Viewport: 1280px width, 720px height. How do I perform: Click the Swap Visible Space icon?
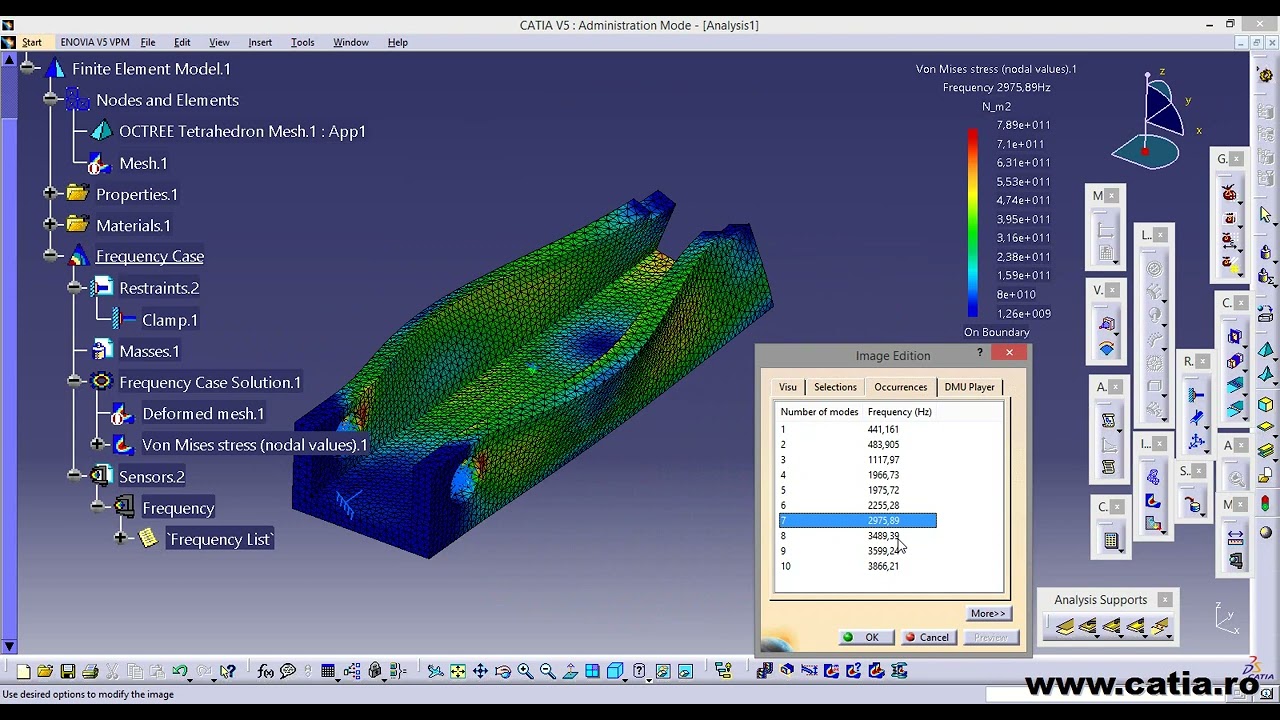tap(686, 671)
